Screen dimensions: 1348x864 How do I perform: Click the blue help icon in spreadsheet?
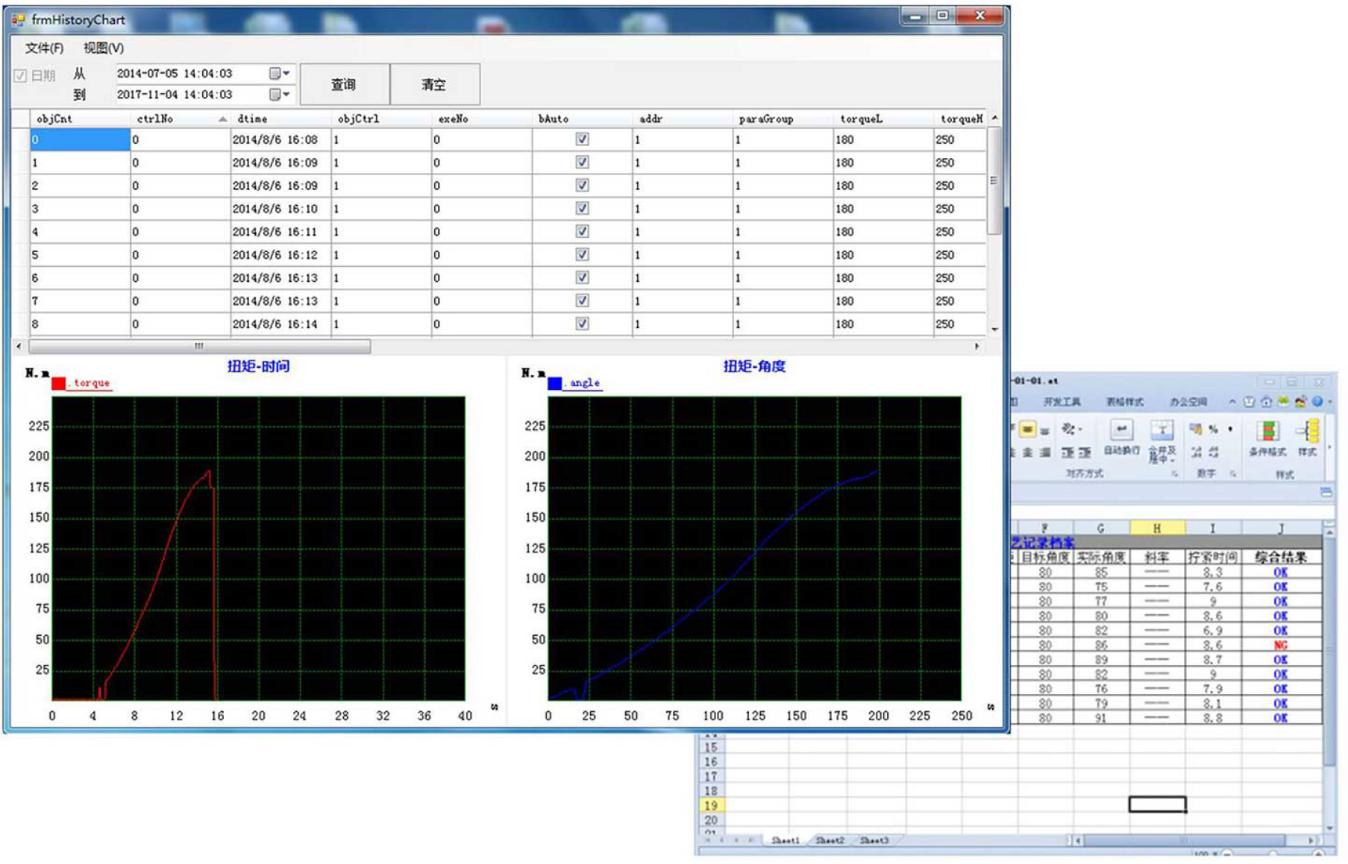pos(1317,402)
